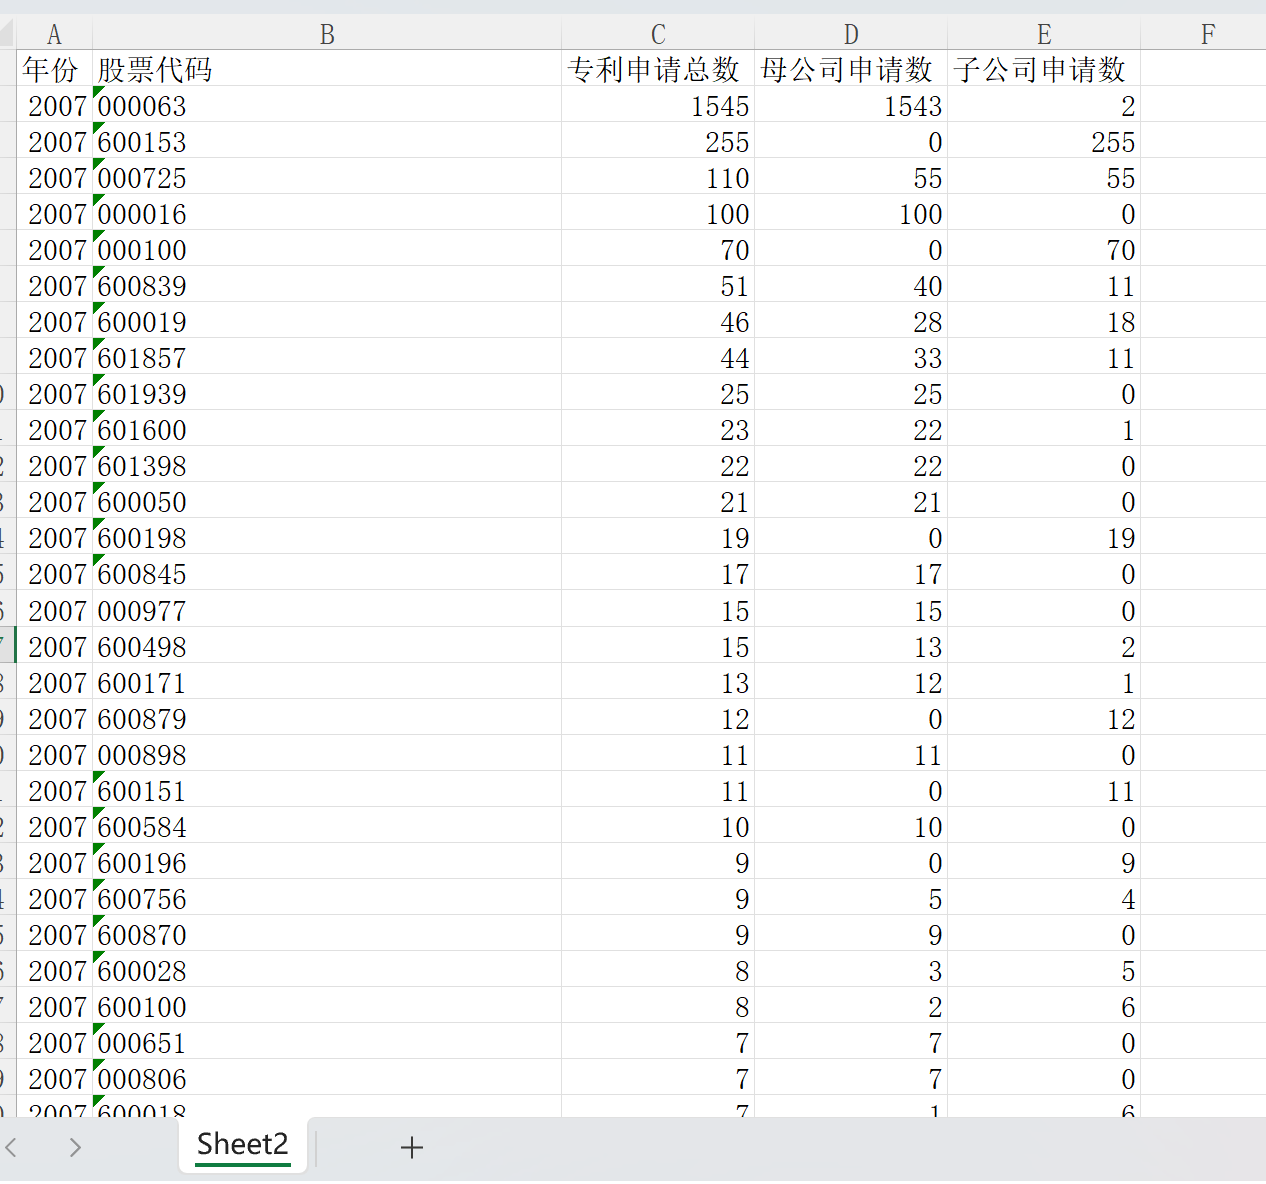This screenshot has height=1184, width=1266.
Task: Select stock code cell 000016
Action: click(327, 212)
